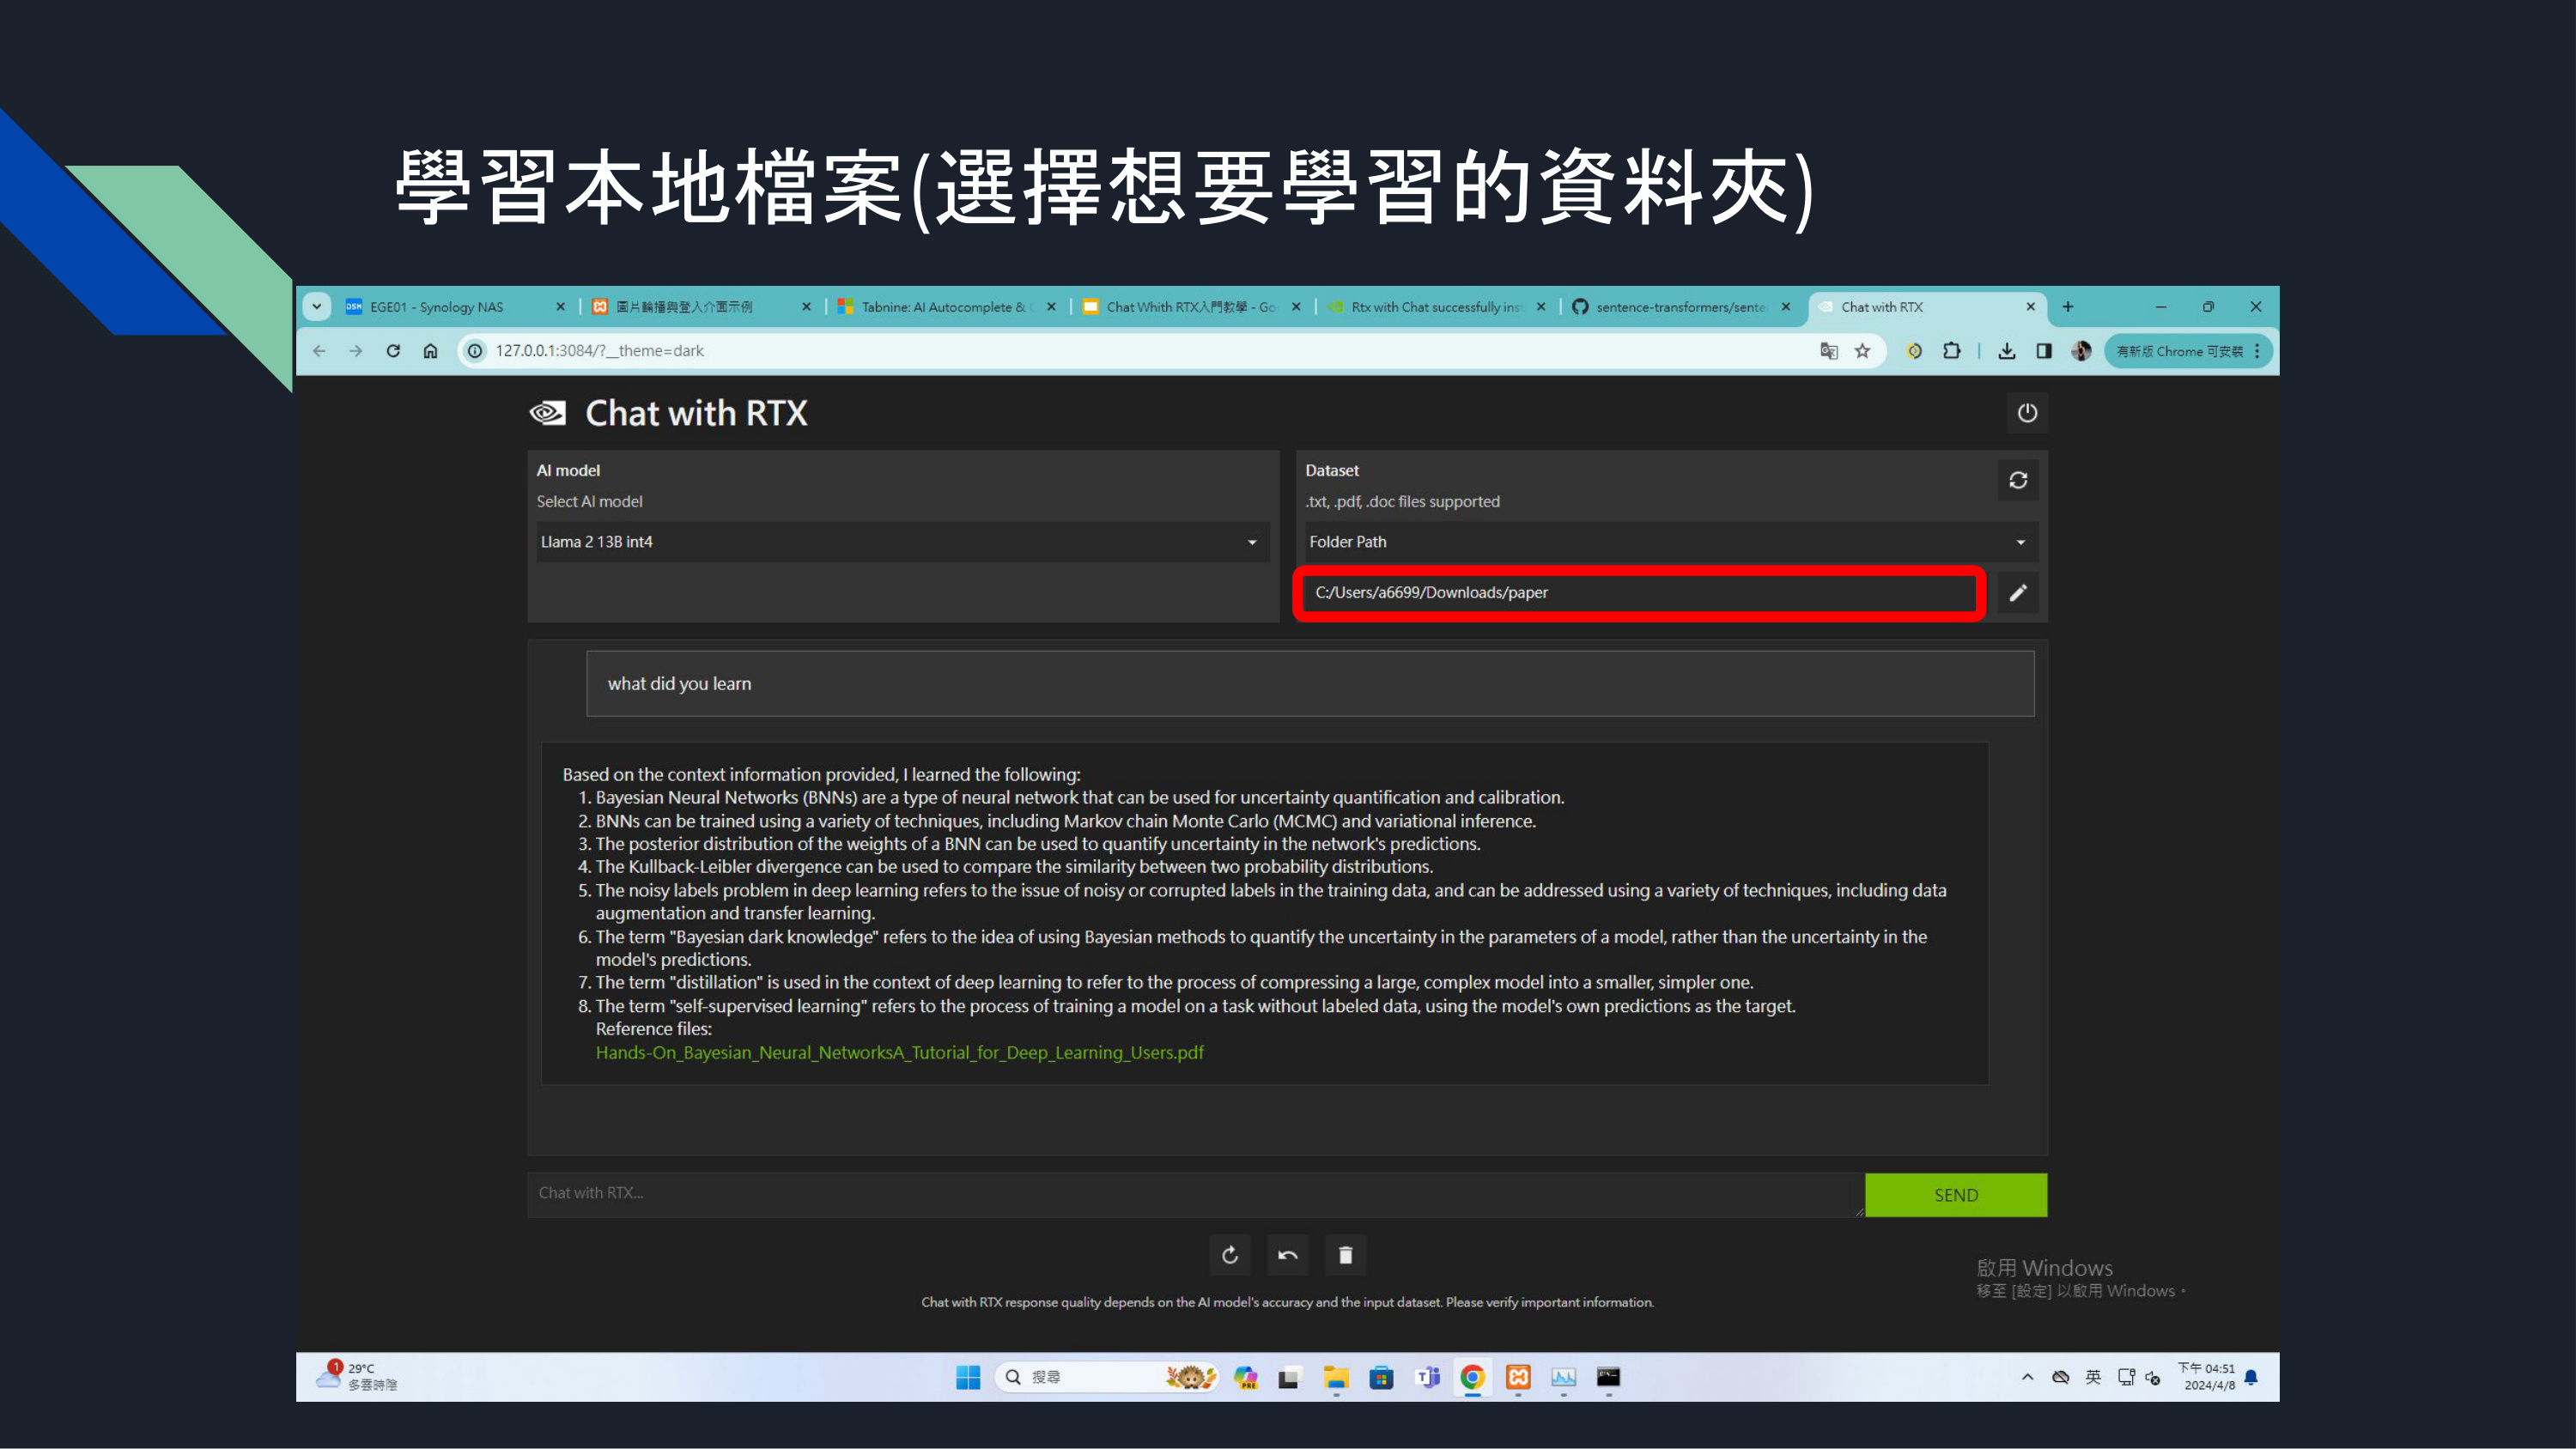
Task: Open the Extensions puzzle menu
Action: pos(1952,351)
